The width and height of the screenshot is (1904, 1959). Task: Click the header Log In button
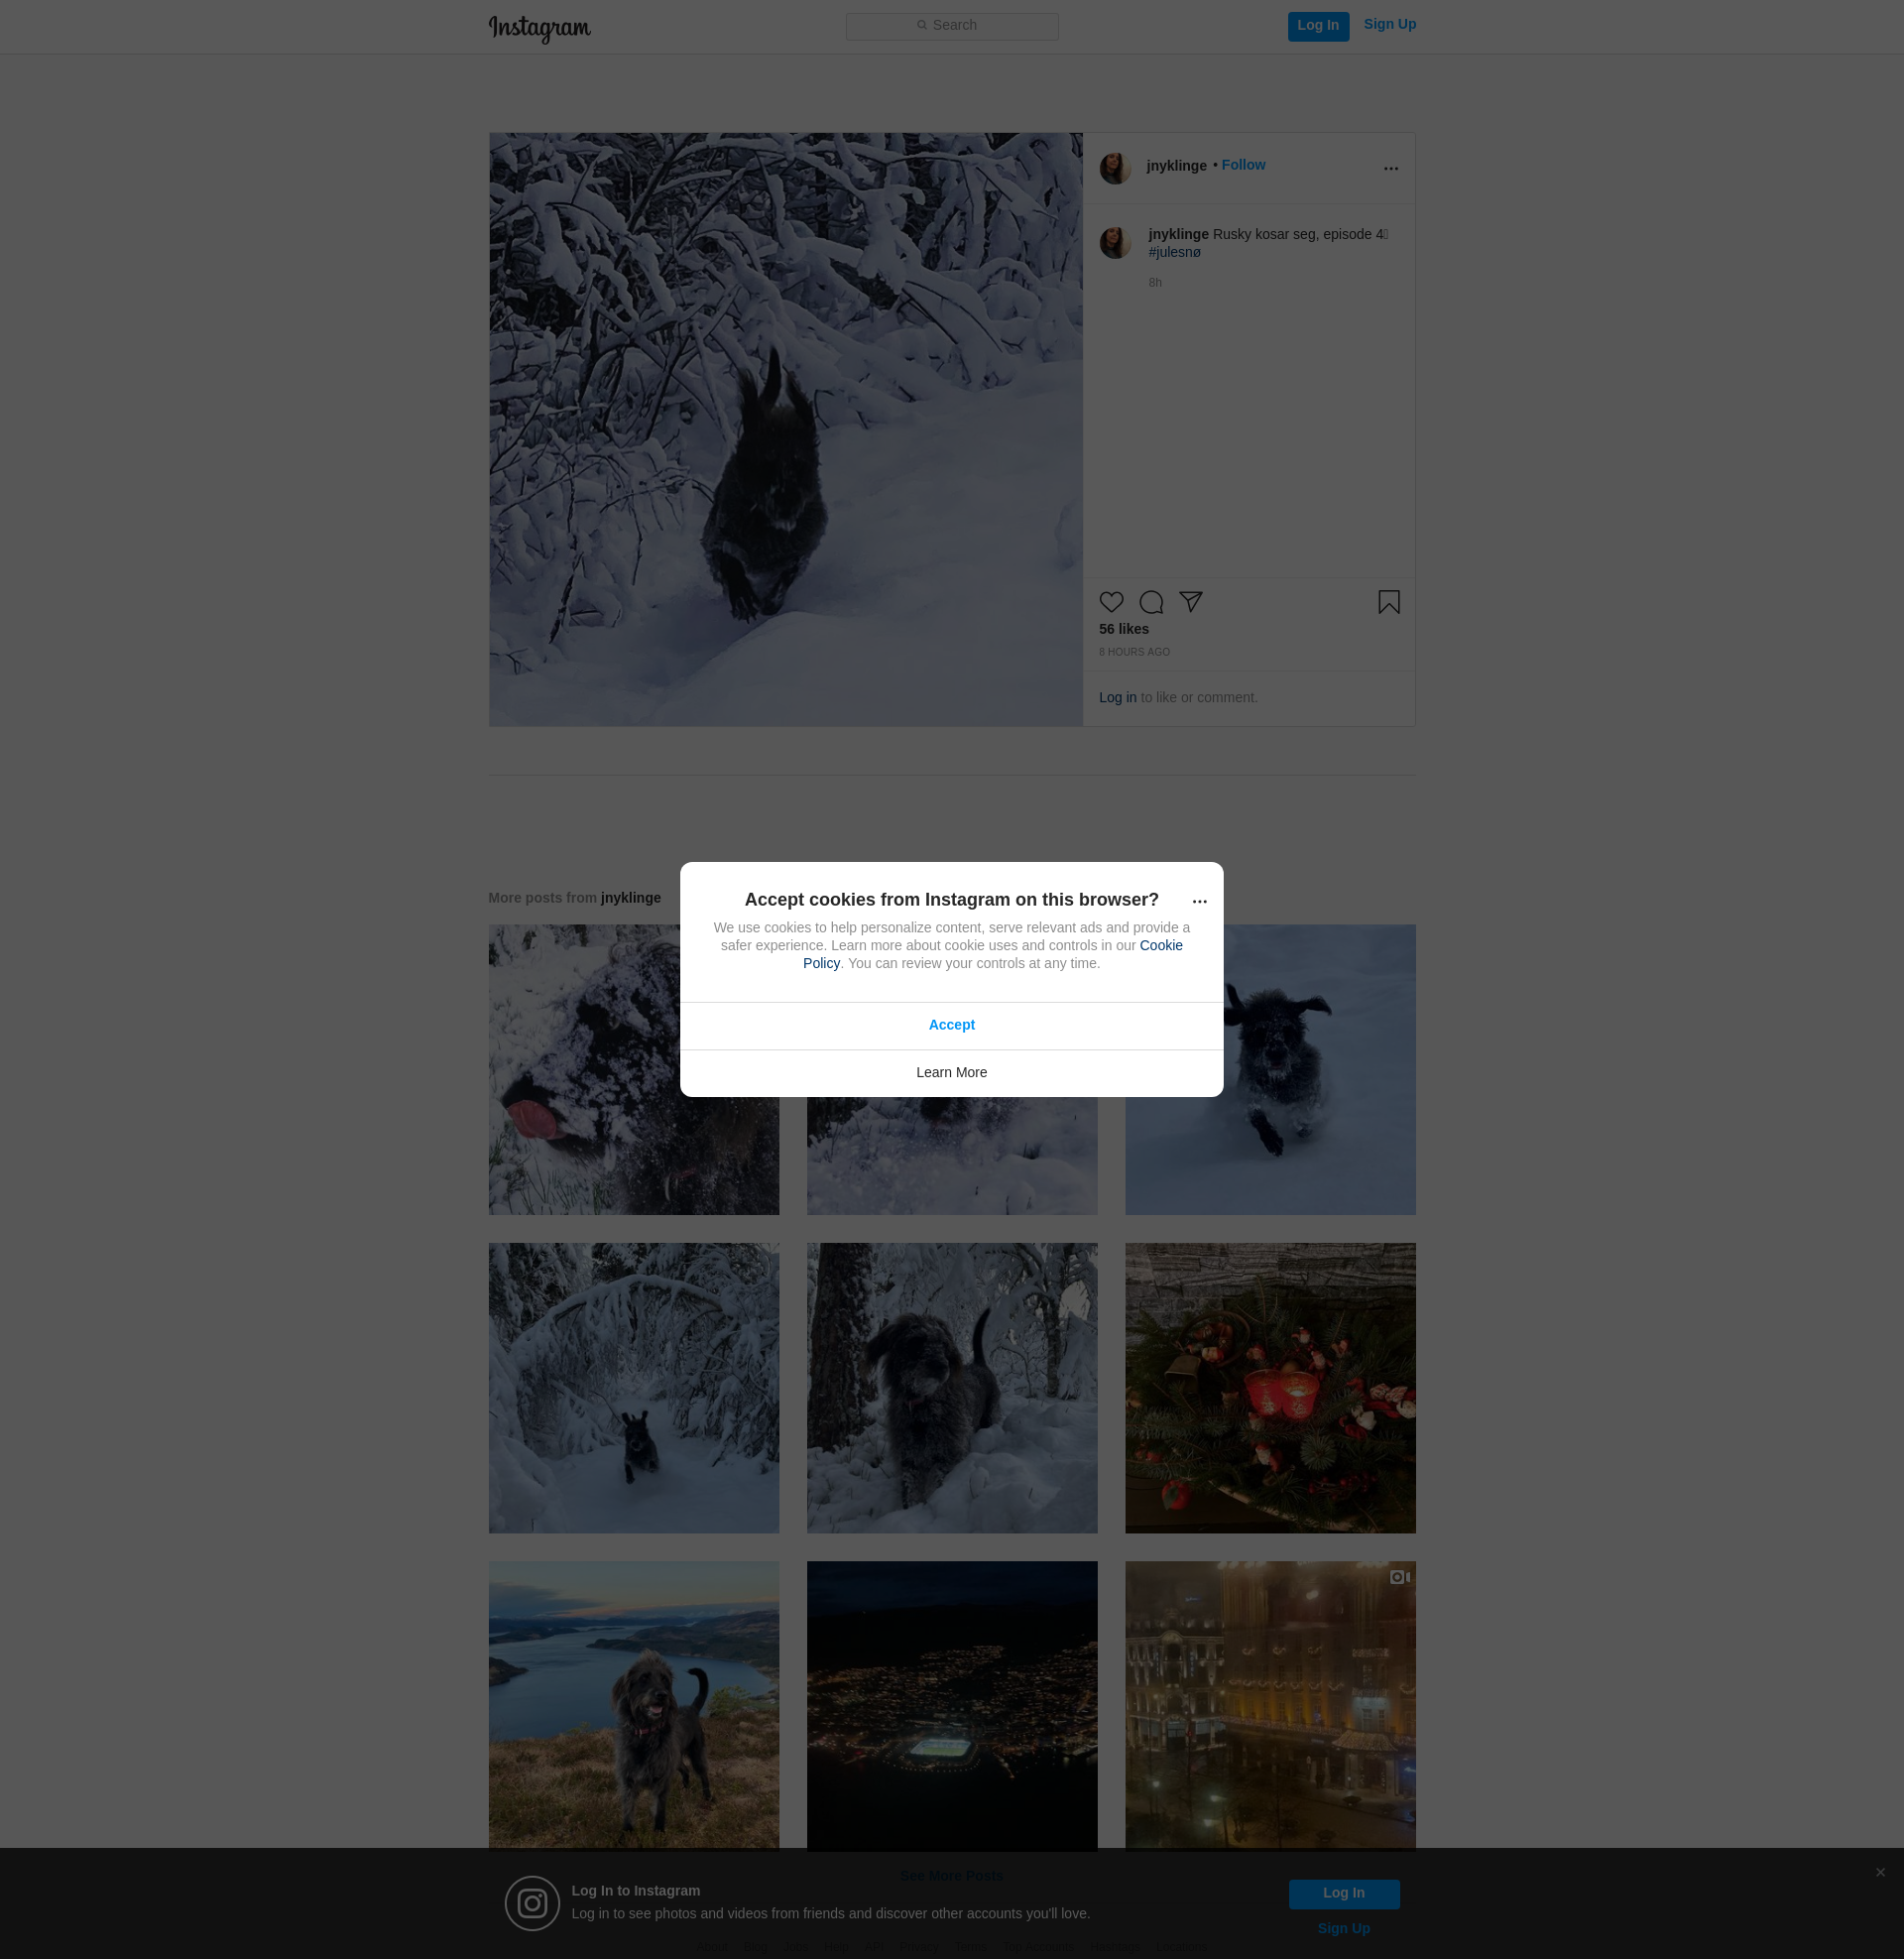click(1317, 26)
